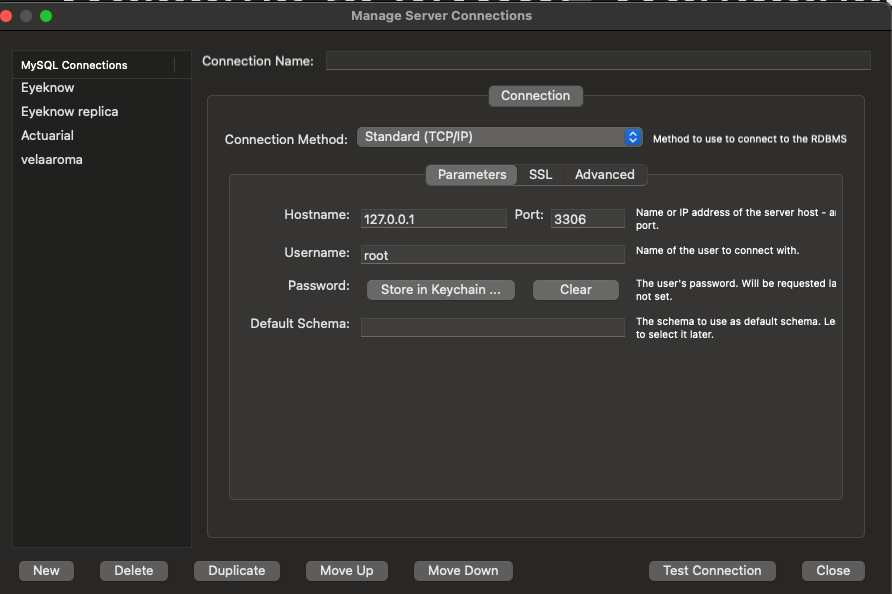Switch to the Parameters tab

coord(472,174)
